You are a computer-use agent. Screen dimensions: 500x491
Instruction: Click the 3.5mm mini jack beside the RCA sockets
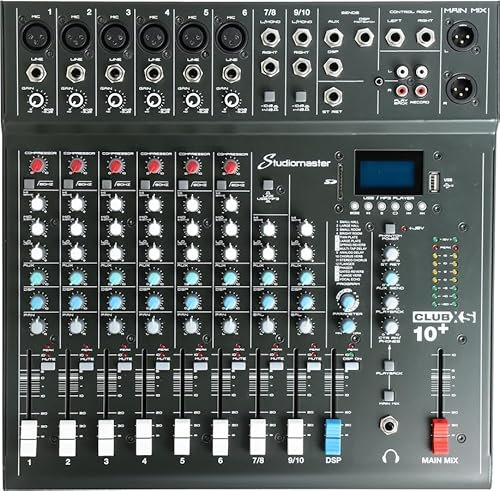(379, 81)
